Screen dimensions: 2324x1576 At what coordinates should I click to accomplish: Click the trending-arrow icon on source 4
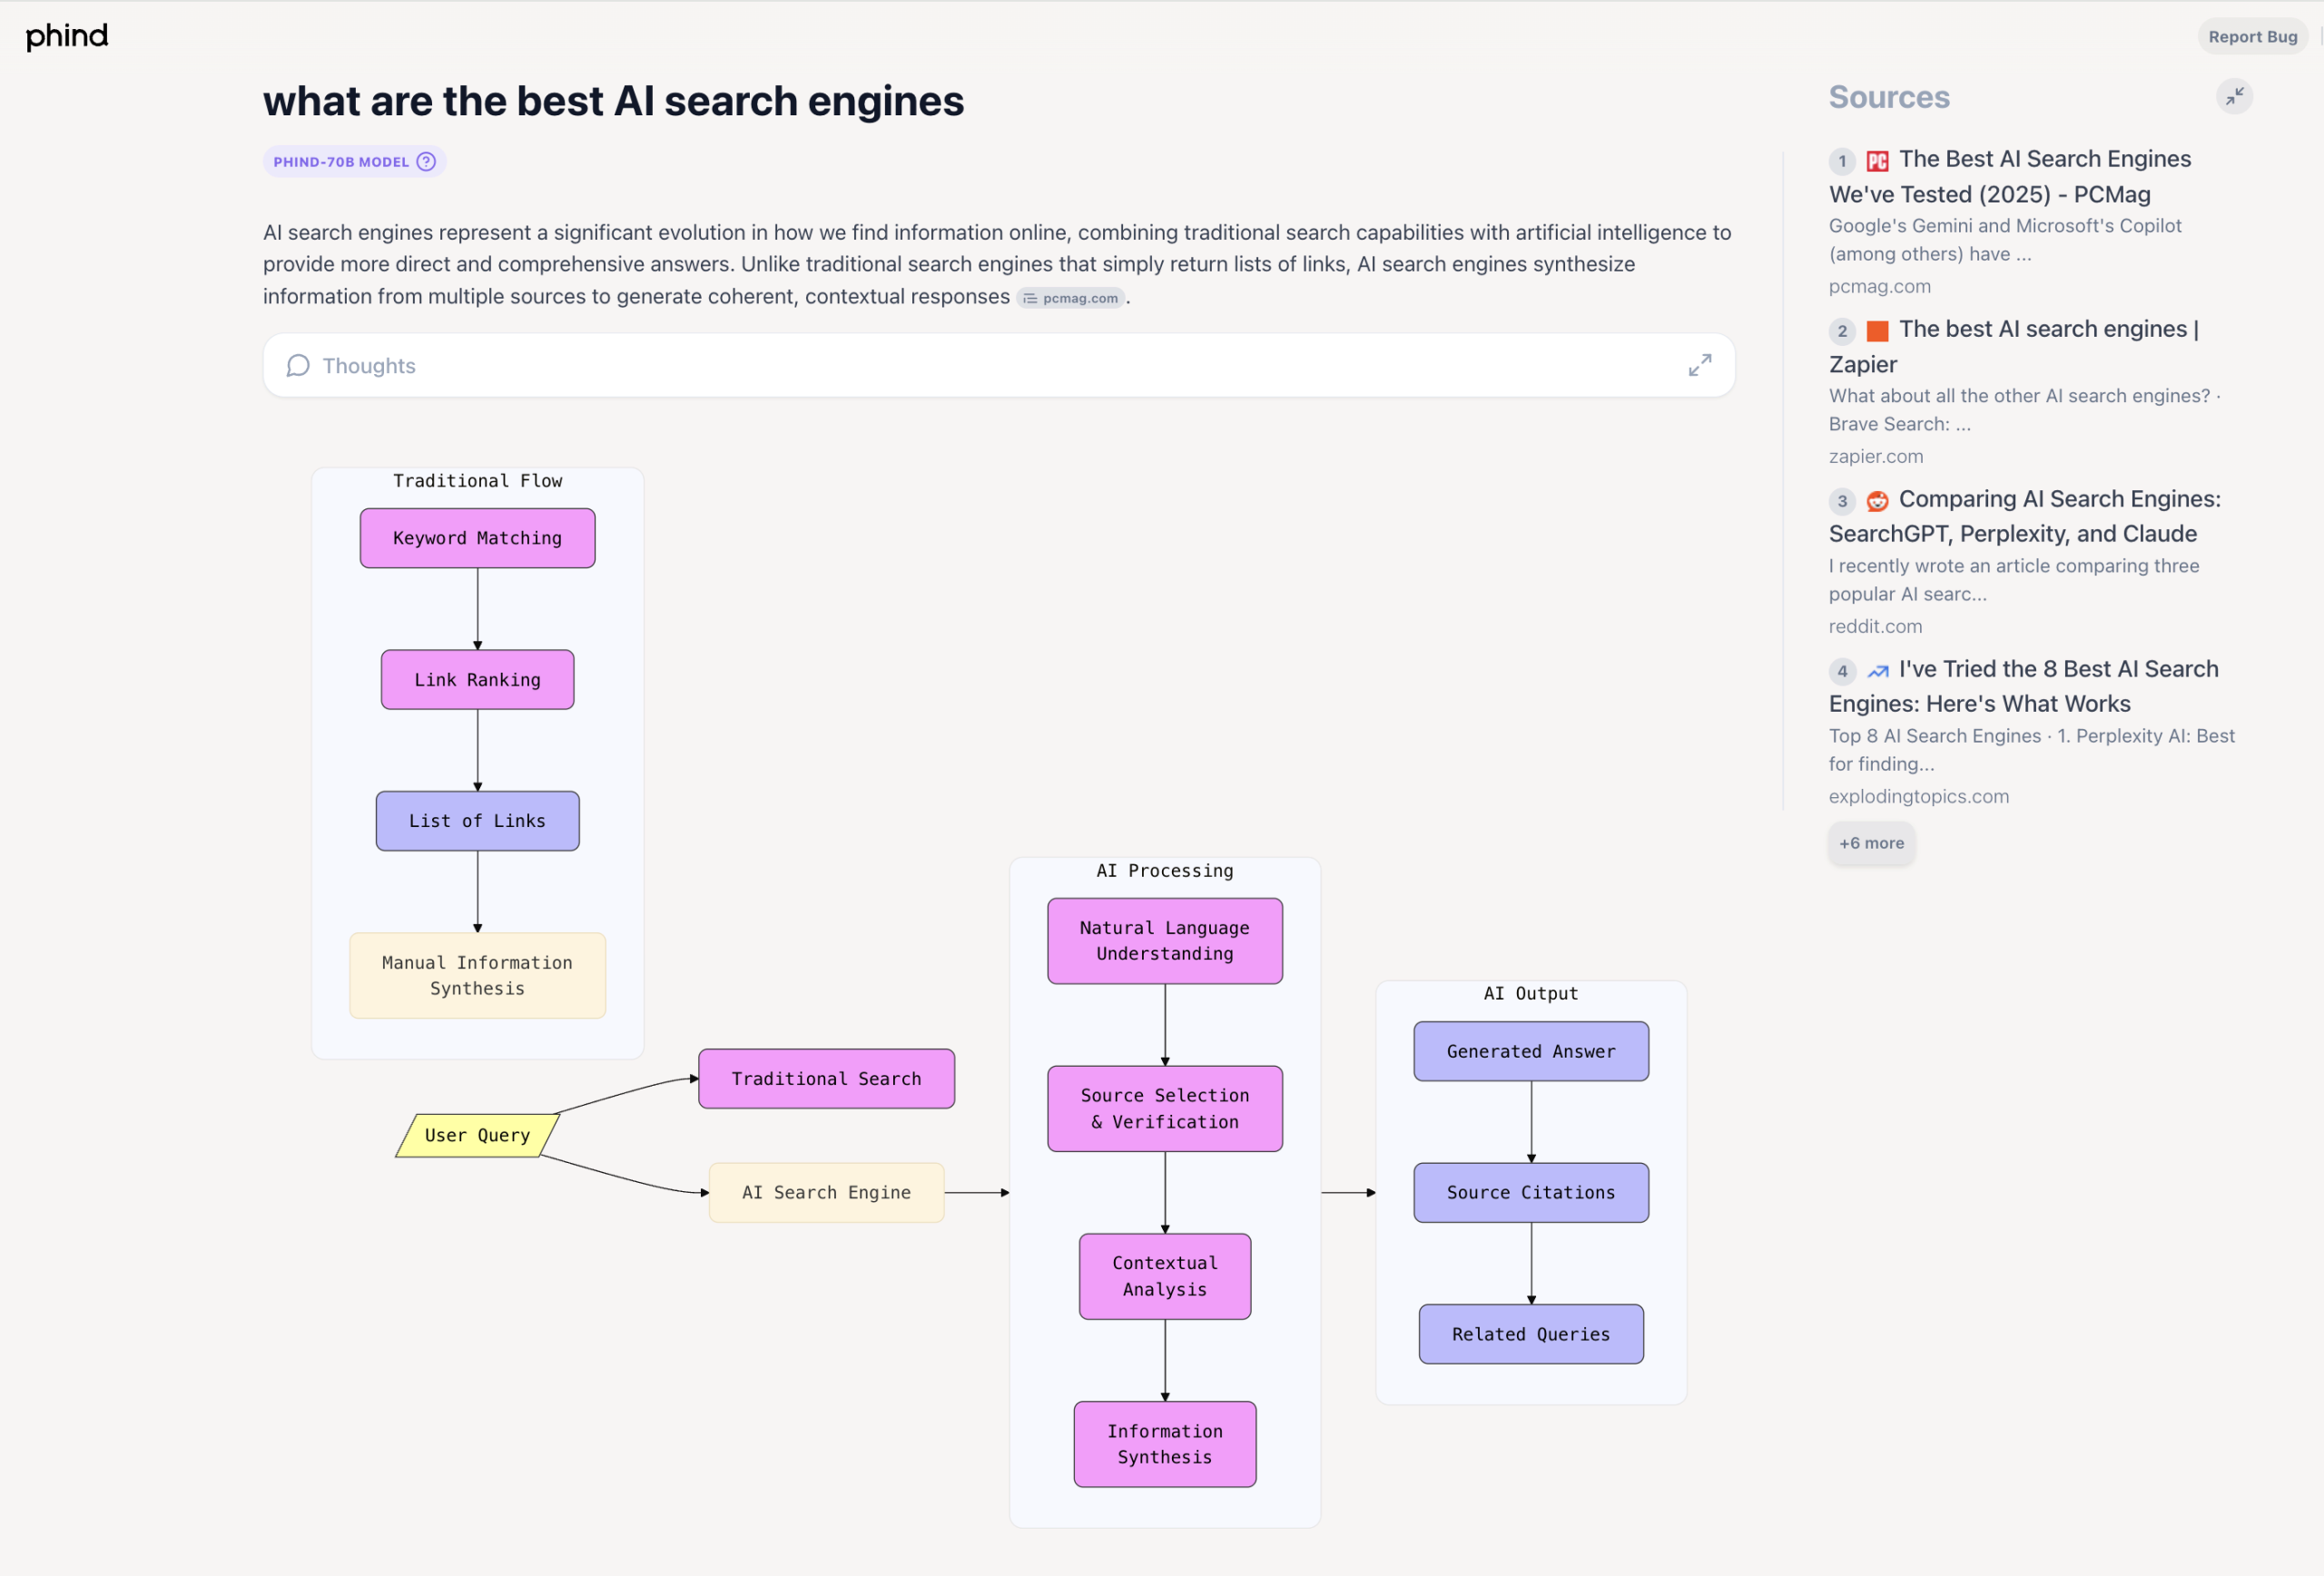coord(1877,671)
